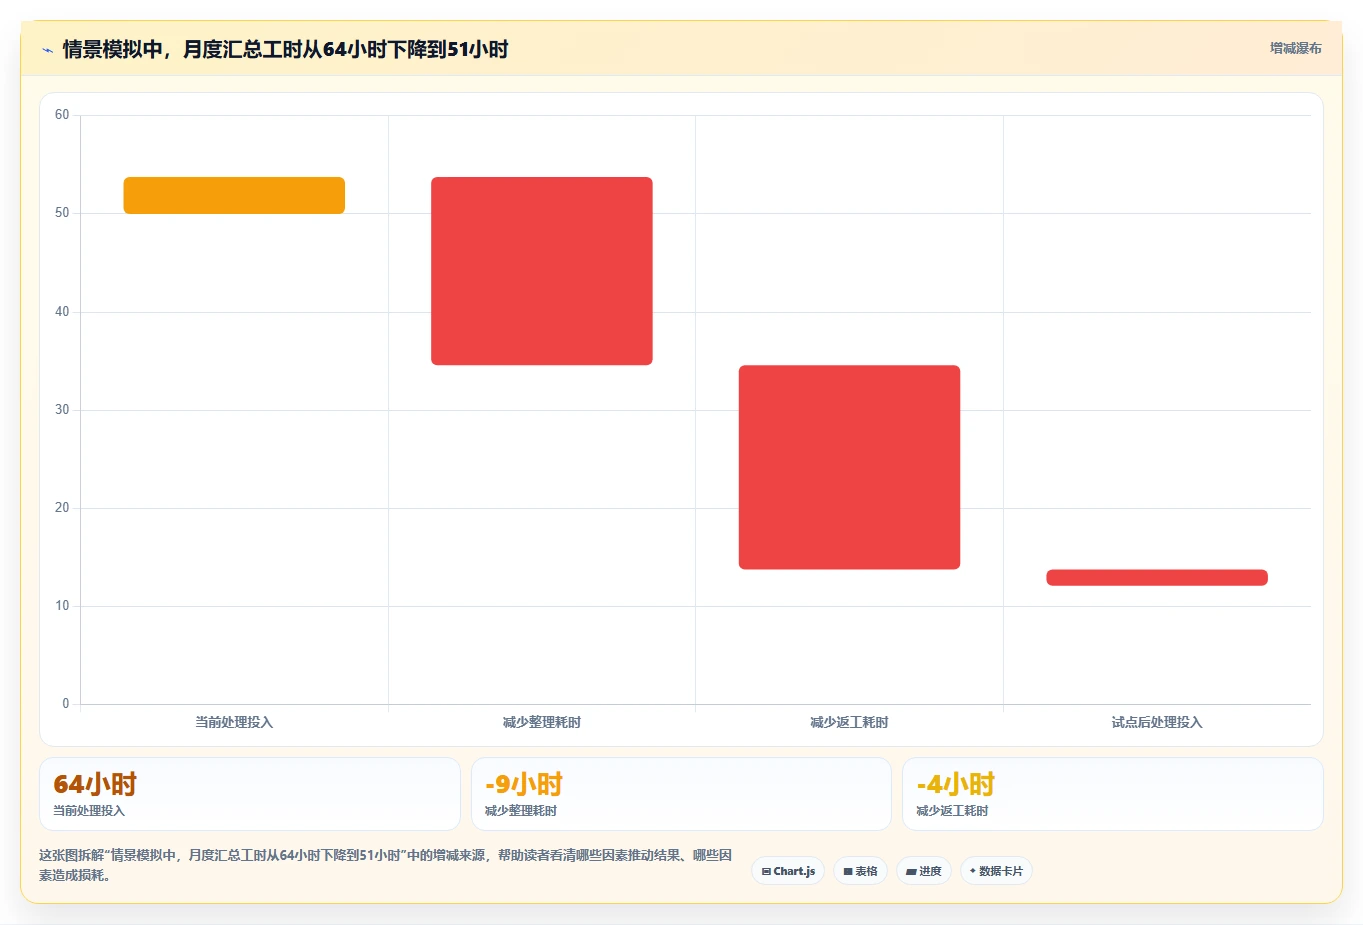The image size is (1363, 925).
Task: Click the red 减少整理耗时 waterfall bar
Action: click(x=542, y=271)
